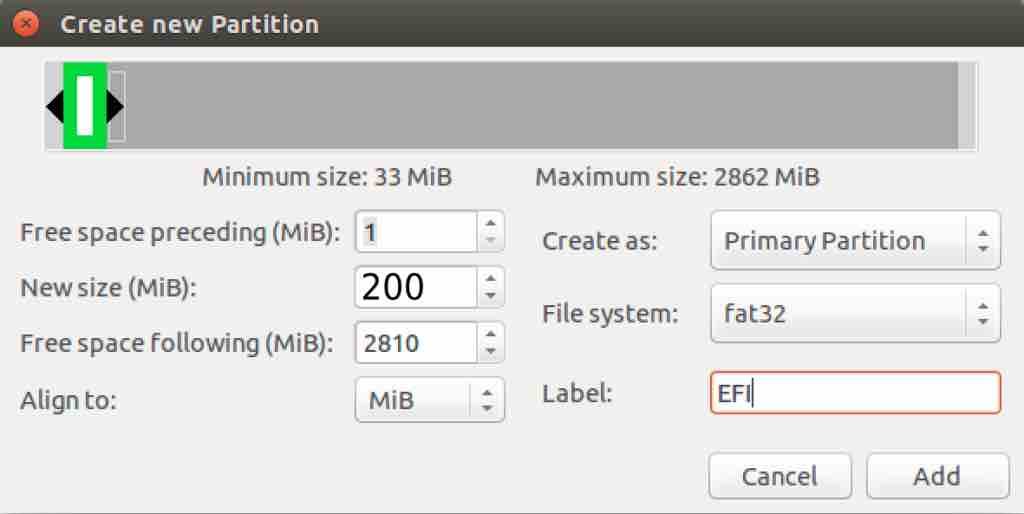Screen dimensions: 1024x514
Task: Decrease New size value
Action: 491,296
